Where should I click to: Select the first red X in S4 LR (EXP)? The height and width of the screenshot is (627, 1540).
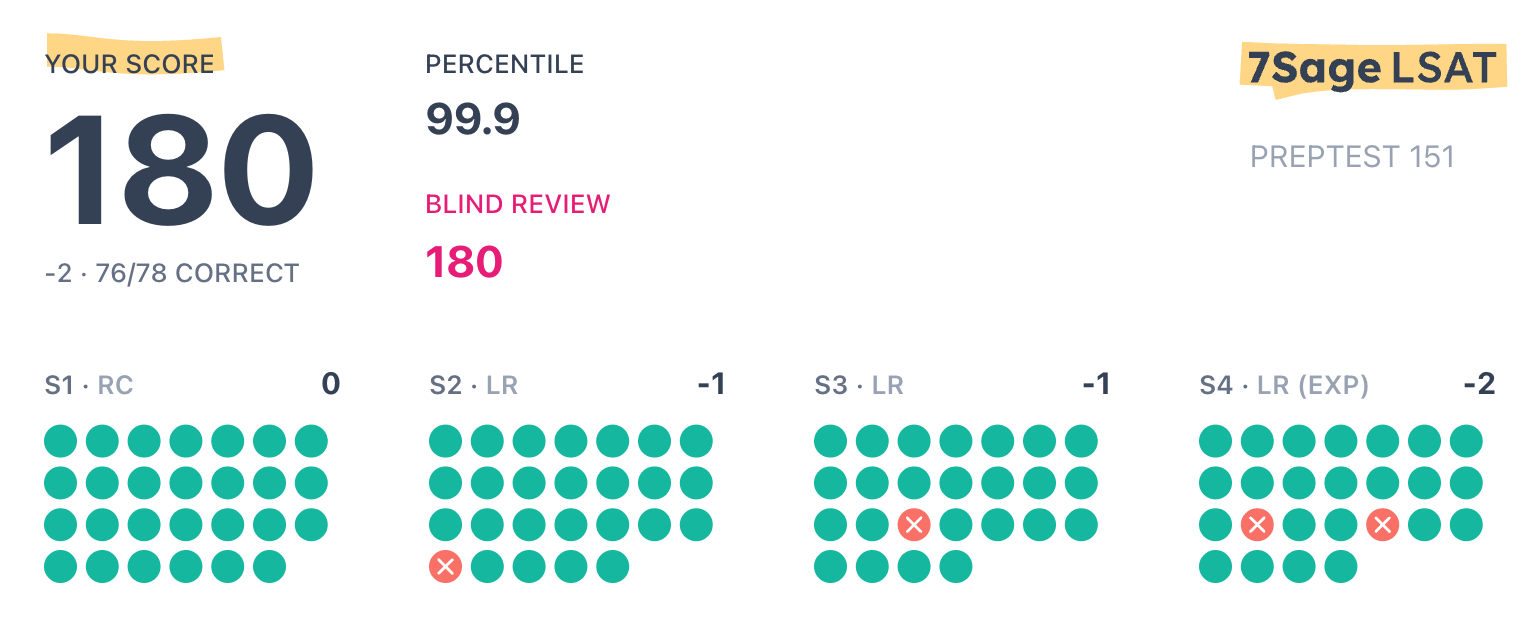click(1257, 525)
